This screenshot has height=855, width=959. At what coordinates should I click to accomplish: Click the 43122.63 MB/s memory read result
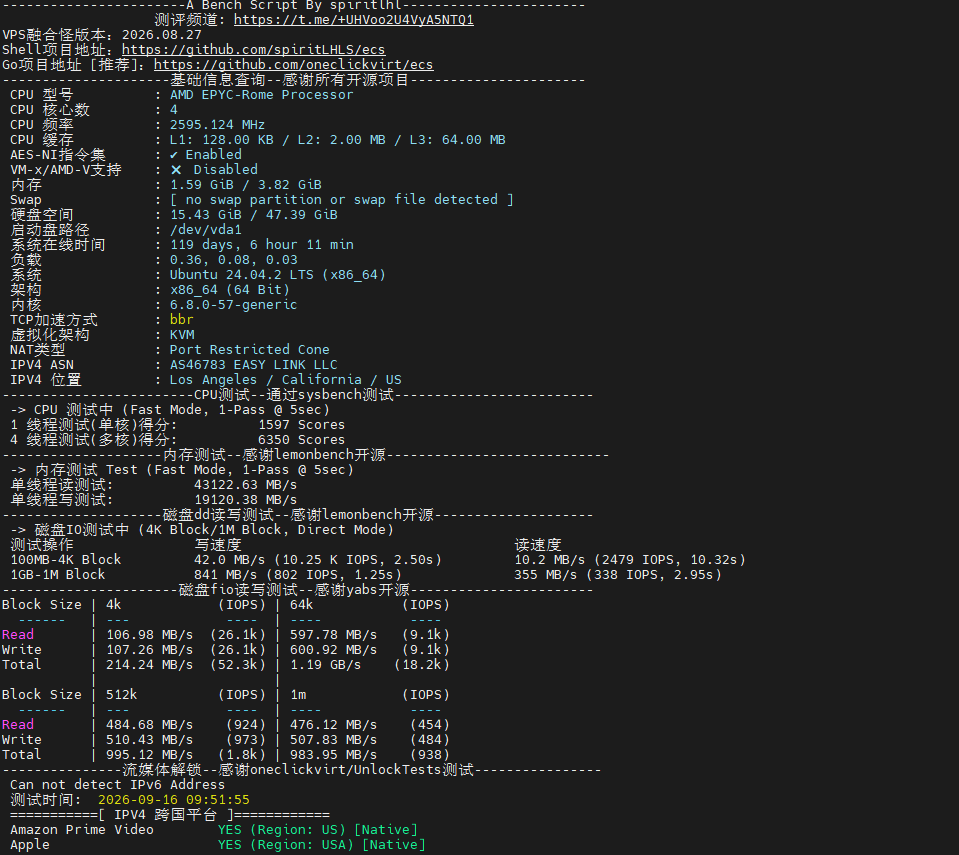pyautogui.click(x=245, y=485)
